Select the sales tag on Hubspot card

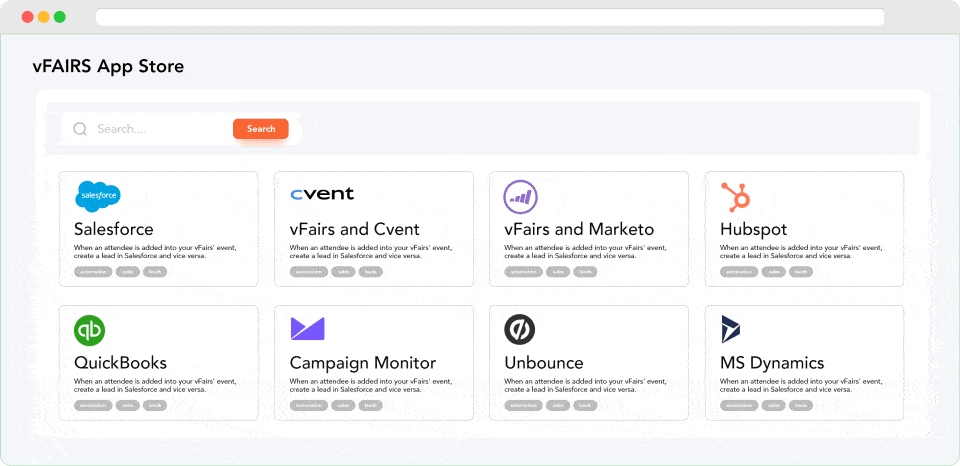click(x=774, y=272)
